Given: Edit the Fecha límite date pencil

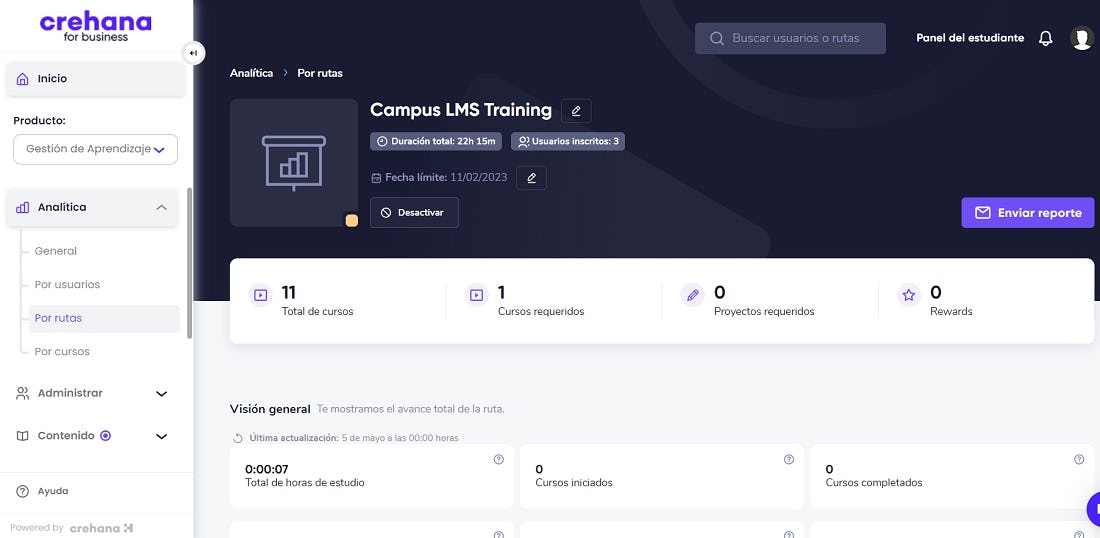Looking at the screenshot, I should (x=531, y=178).
